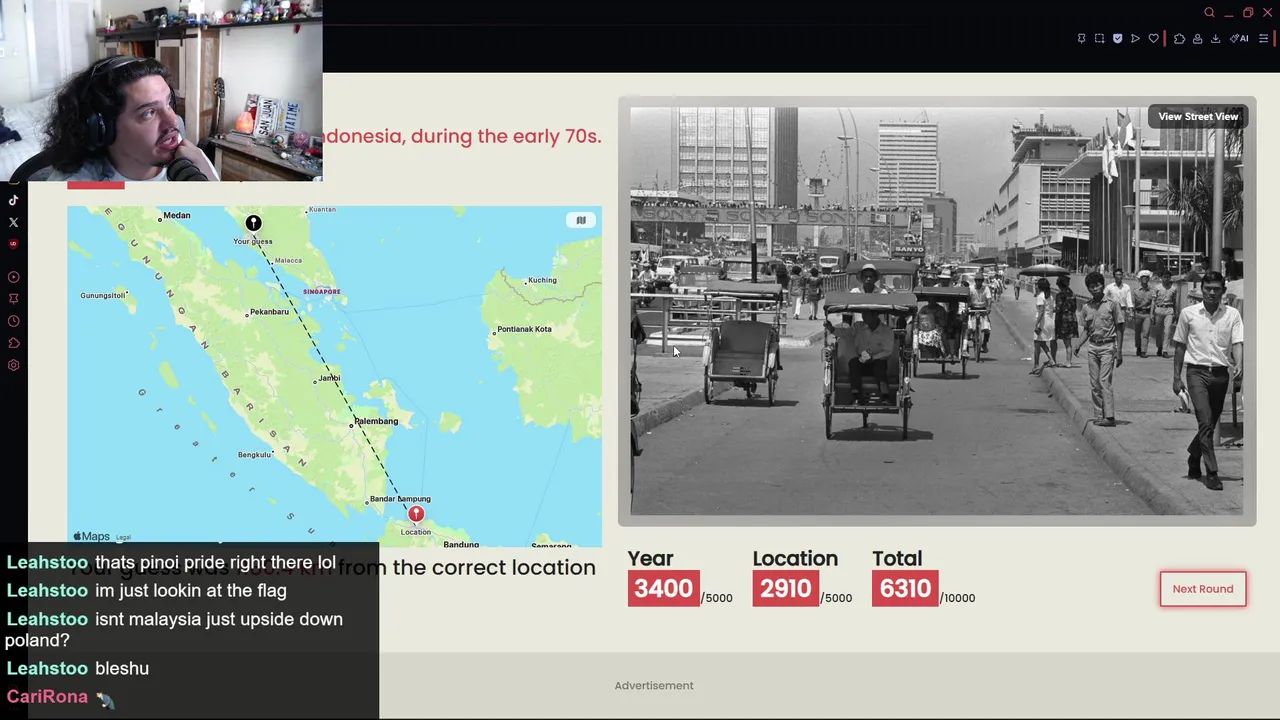Open the sidebar pinboards pin icon

pos(13,299)
